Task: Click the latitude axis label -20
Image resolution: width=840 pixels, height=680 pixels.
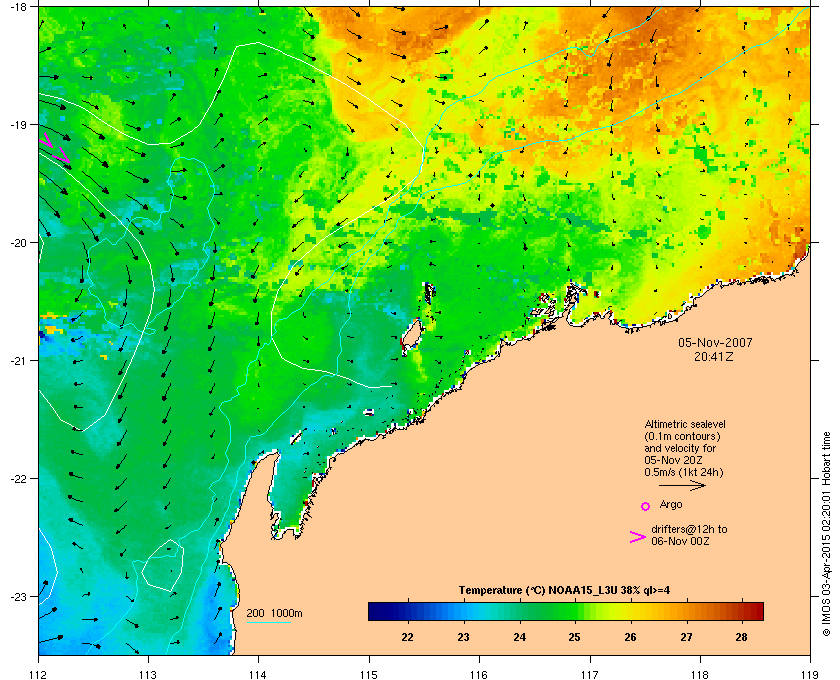Action: 18,242
